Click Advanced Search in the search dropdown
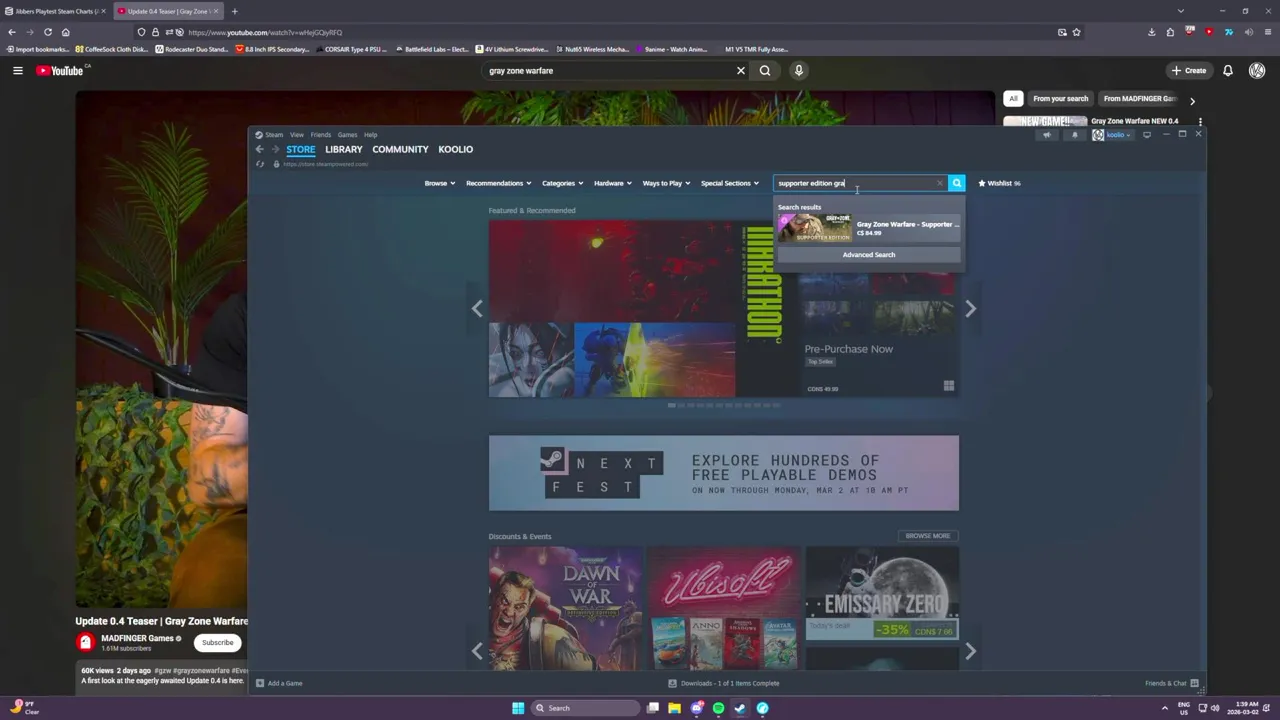Screen dimensions: 1280x720 [869, 254]
